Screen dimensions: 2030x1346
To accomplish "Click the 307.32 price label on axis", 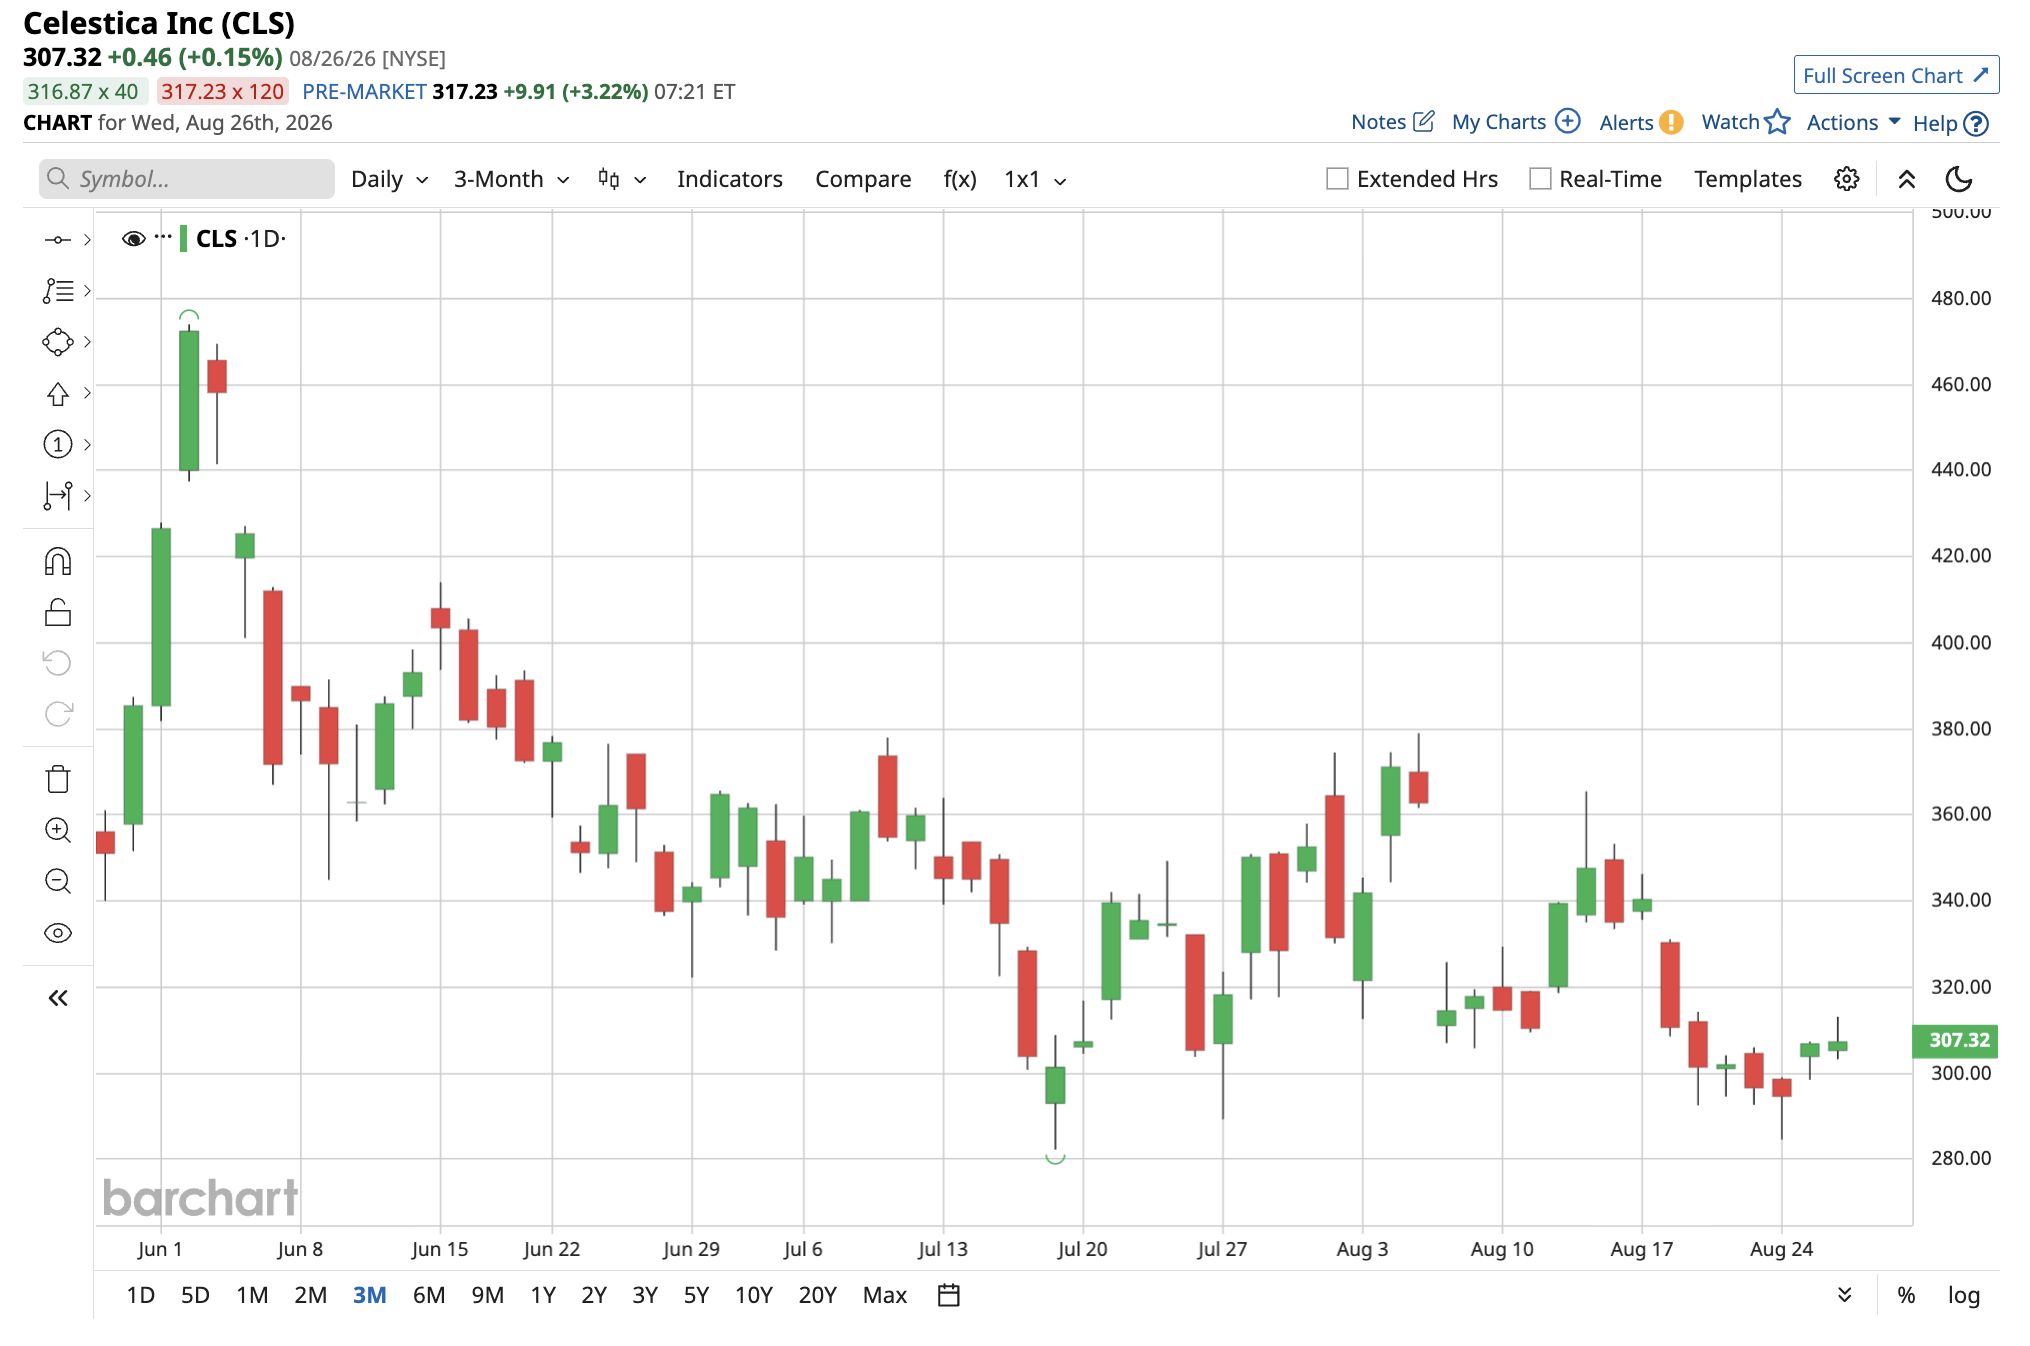I will click(1955, 1040).
